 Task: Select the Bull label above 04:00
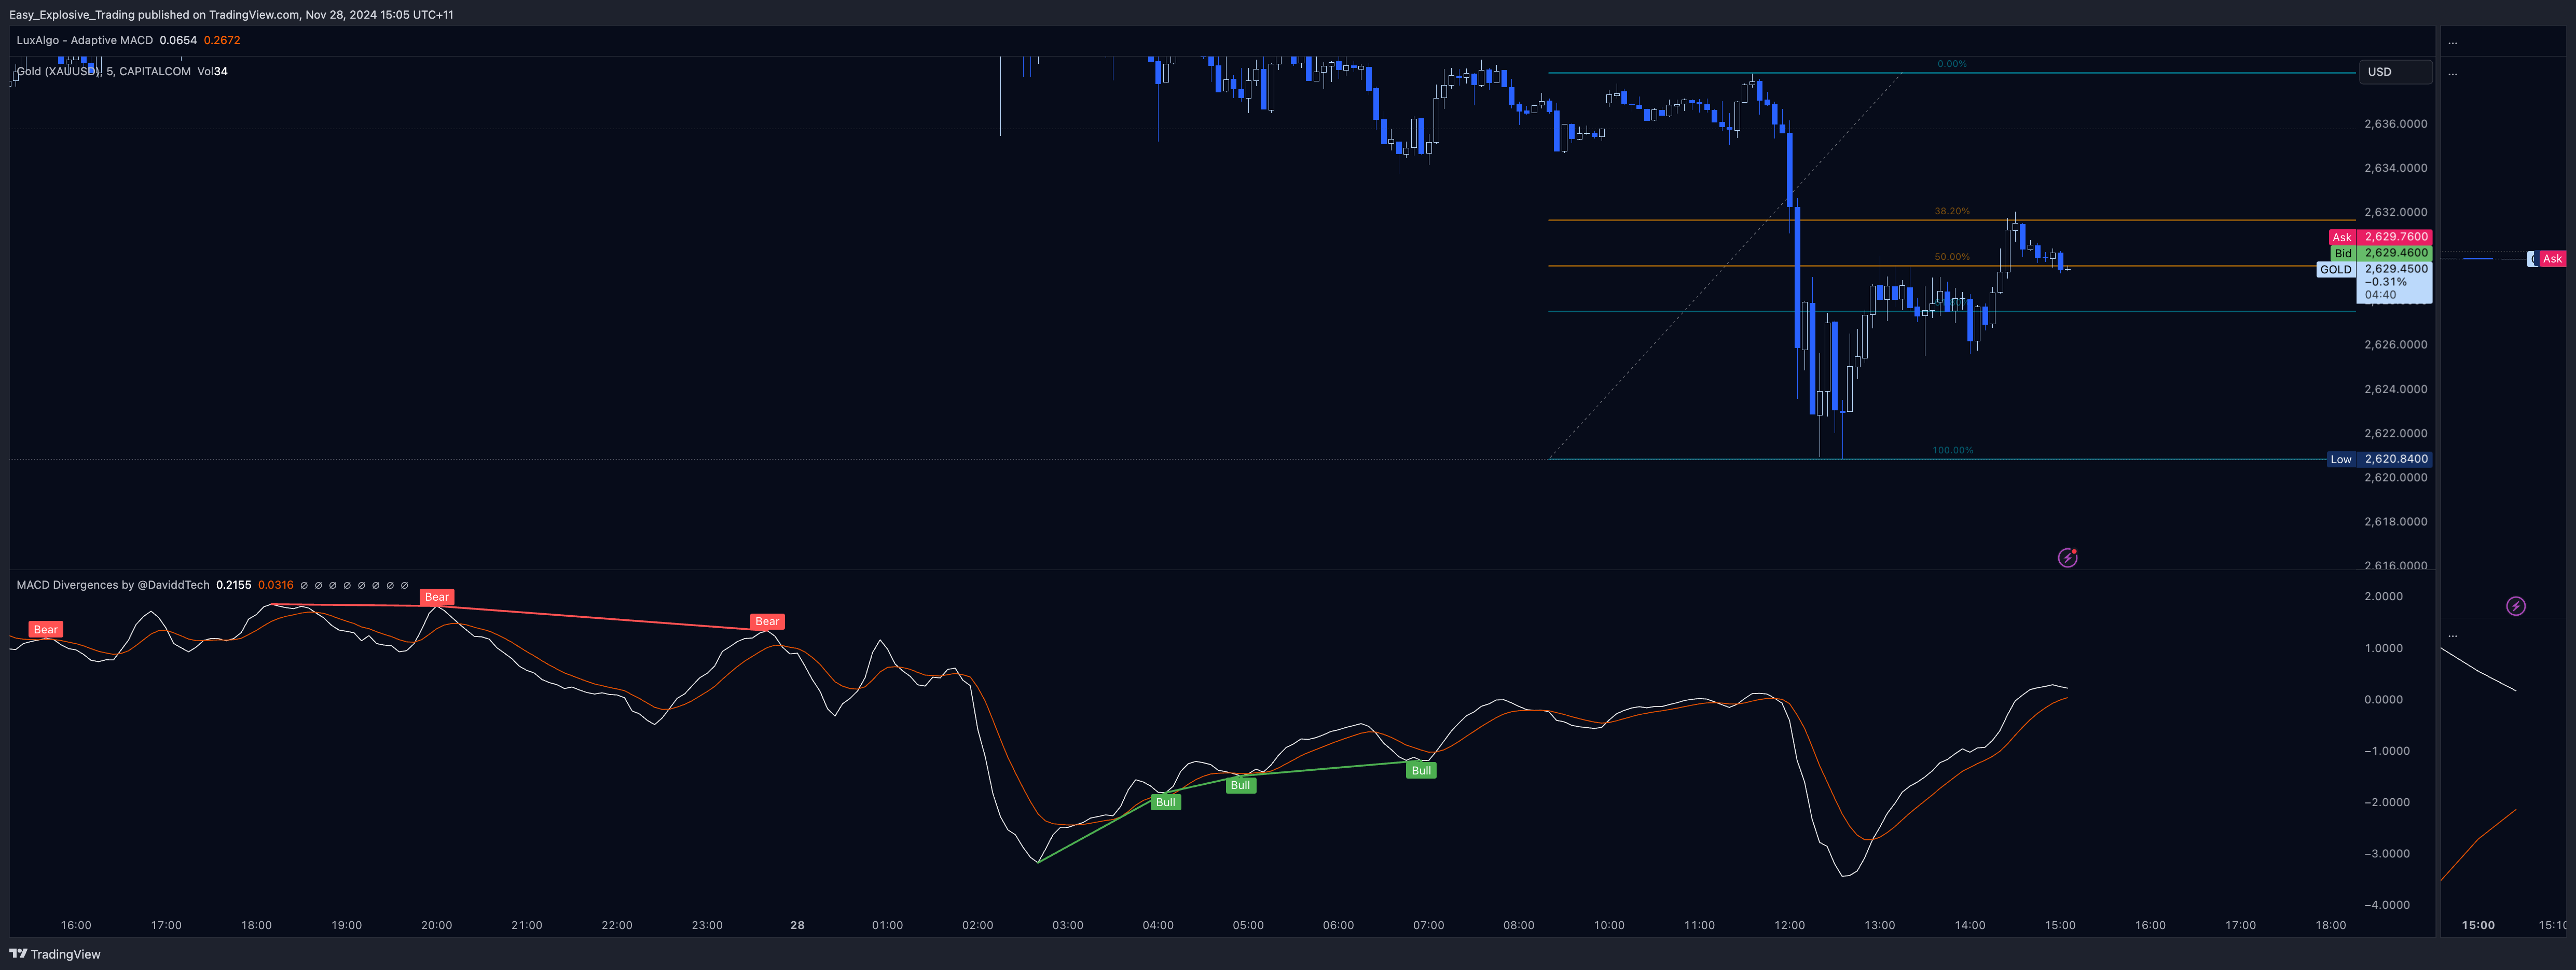click(x=1166, y=802)
